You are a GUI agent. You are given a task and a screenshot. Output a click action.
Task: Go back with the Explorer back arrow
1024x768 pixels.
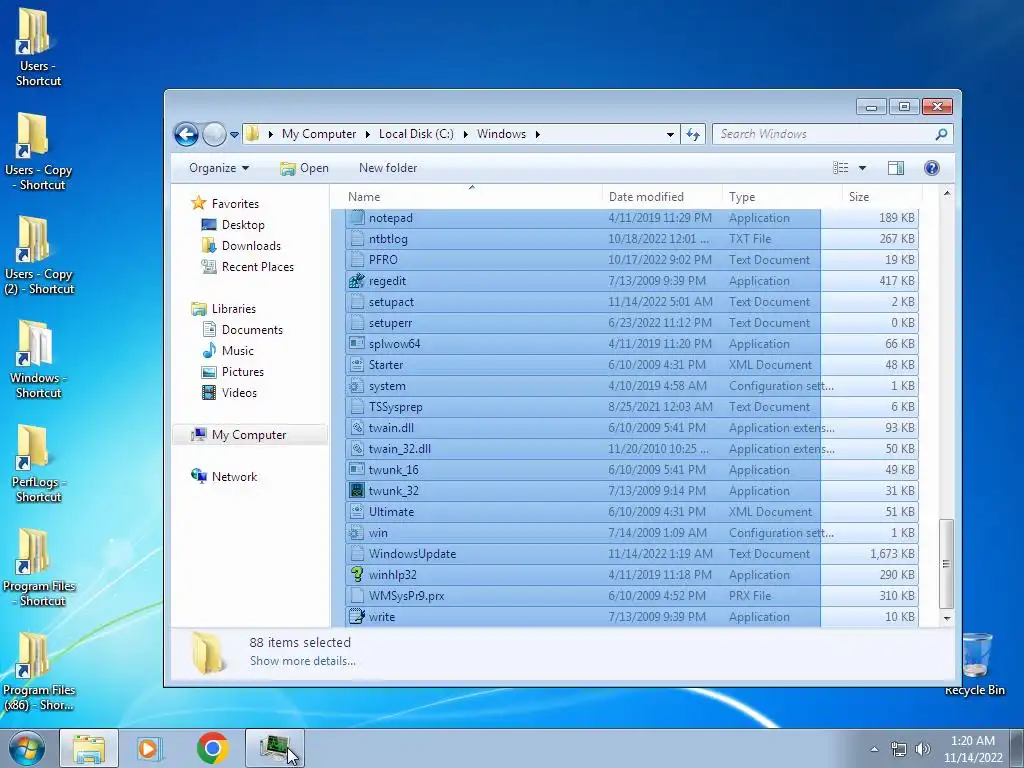coord(186,135)
